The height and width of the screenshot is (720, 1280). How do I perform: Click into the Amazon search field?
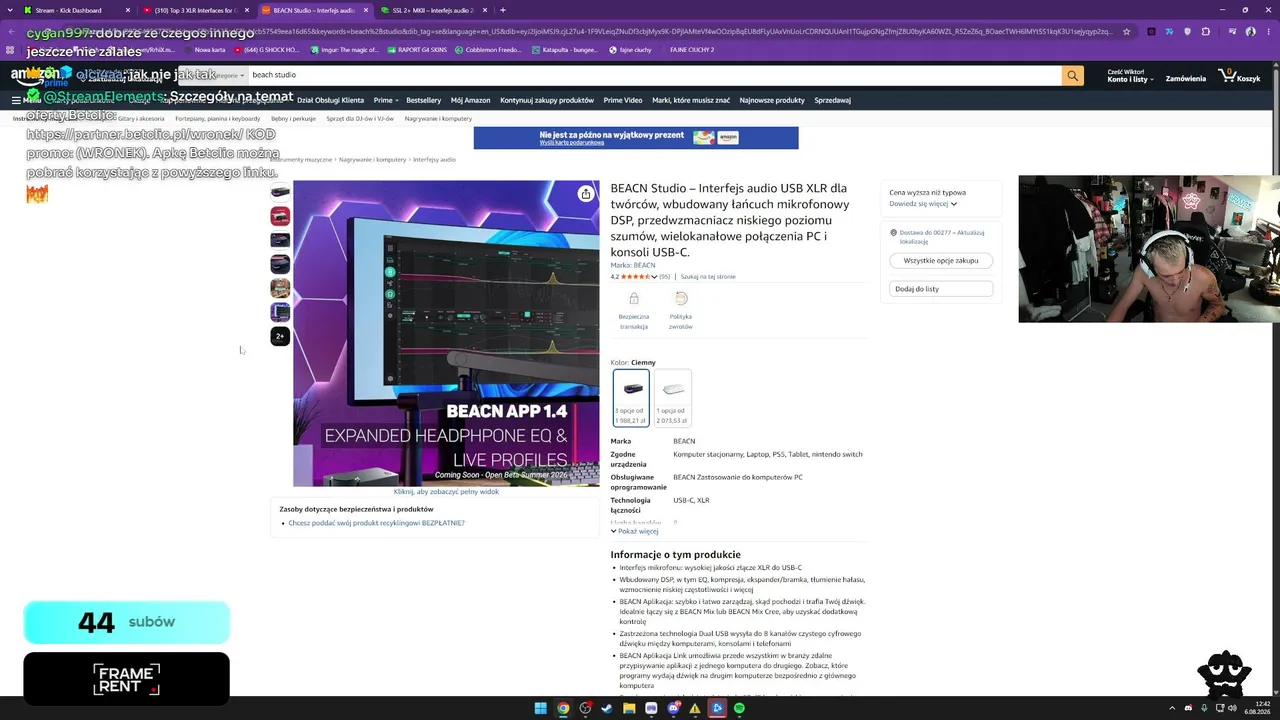(654, 75)
